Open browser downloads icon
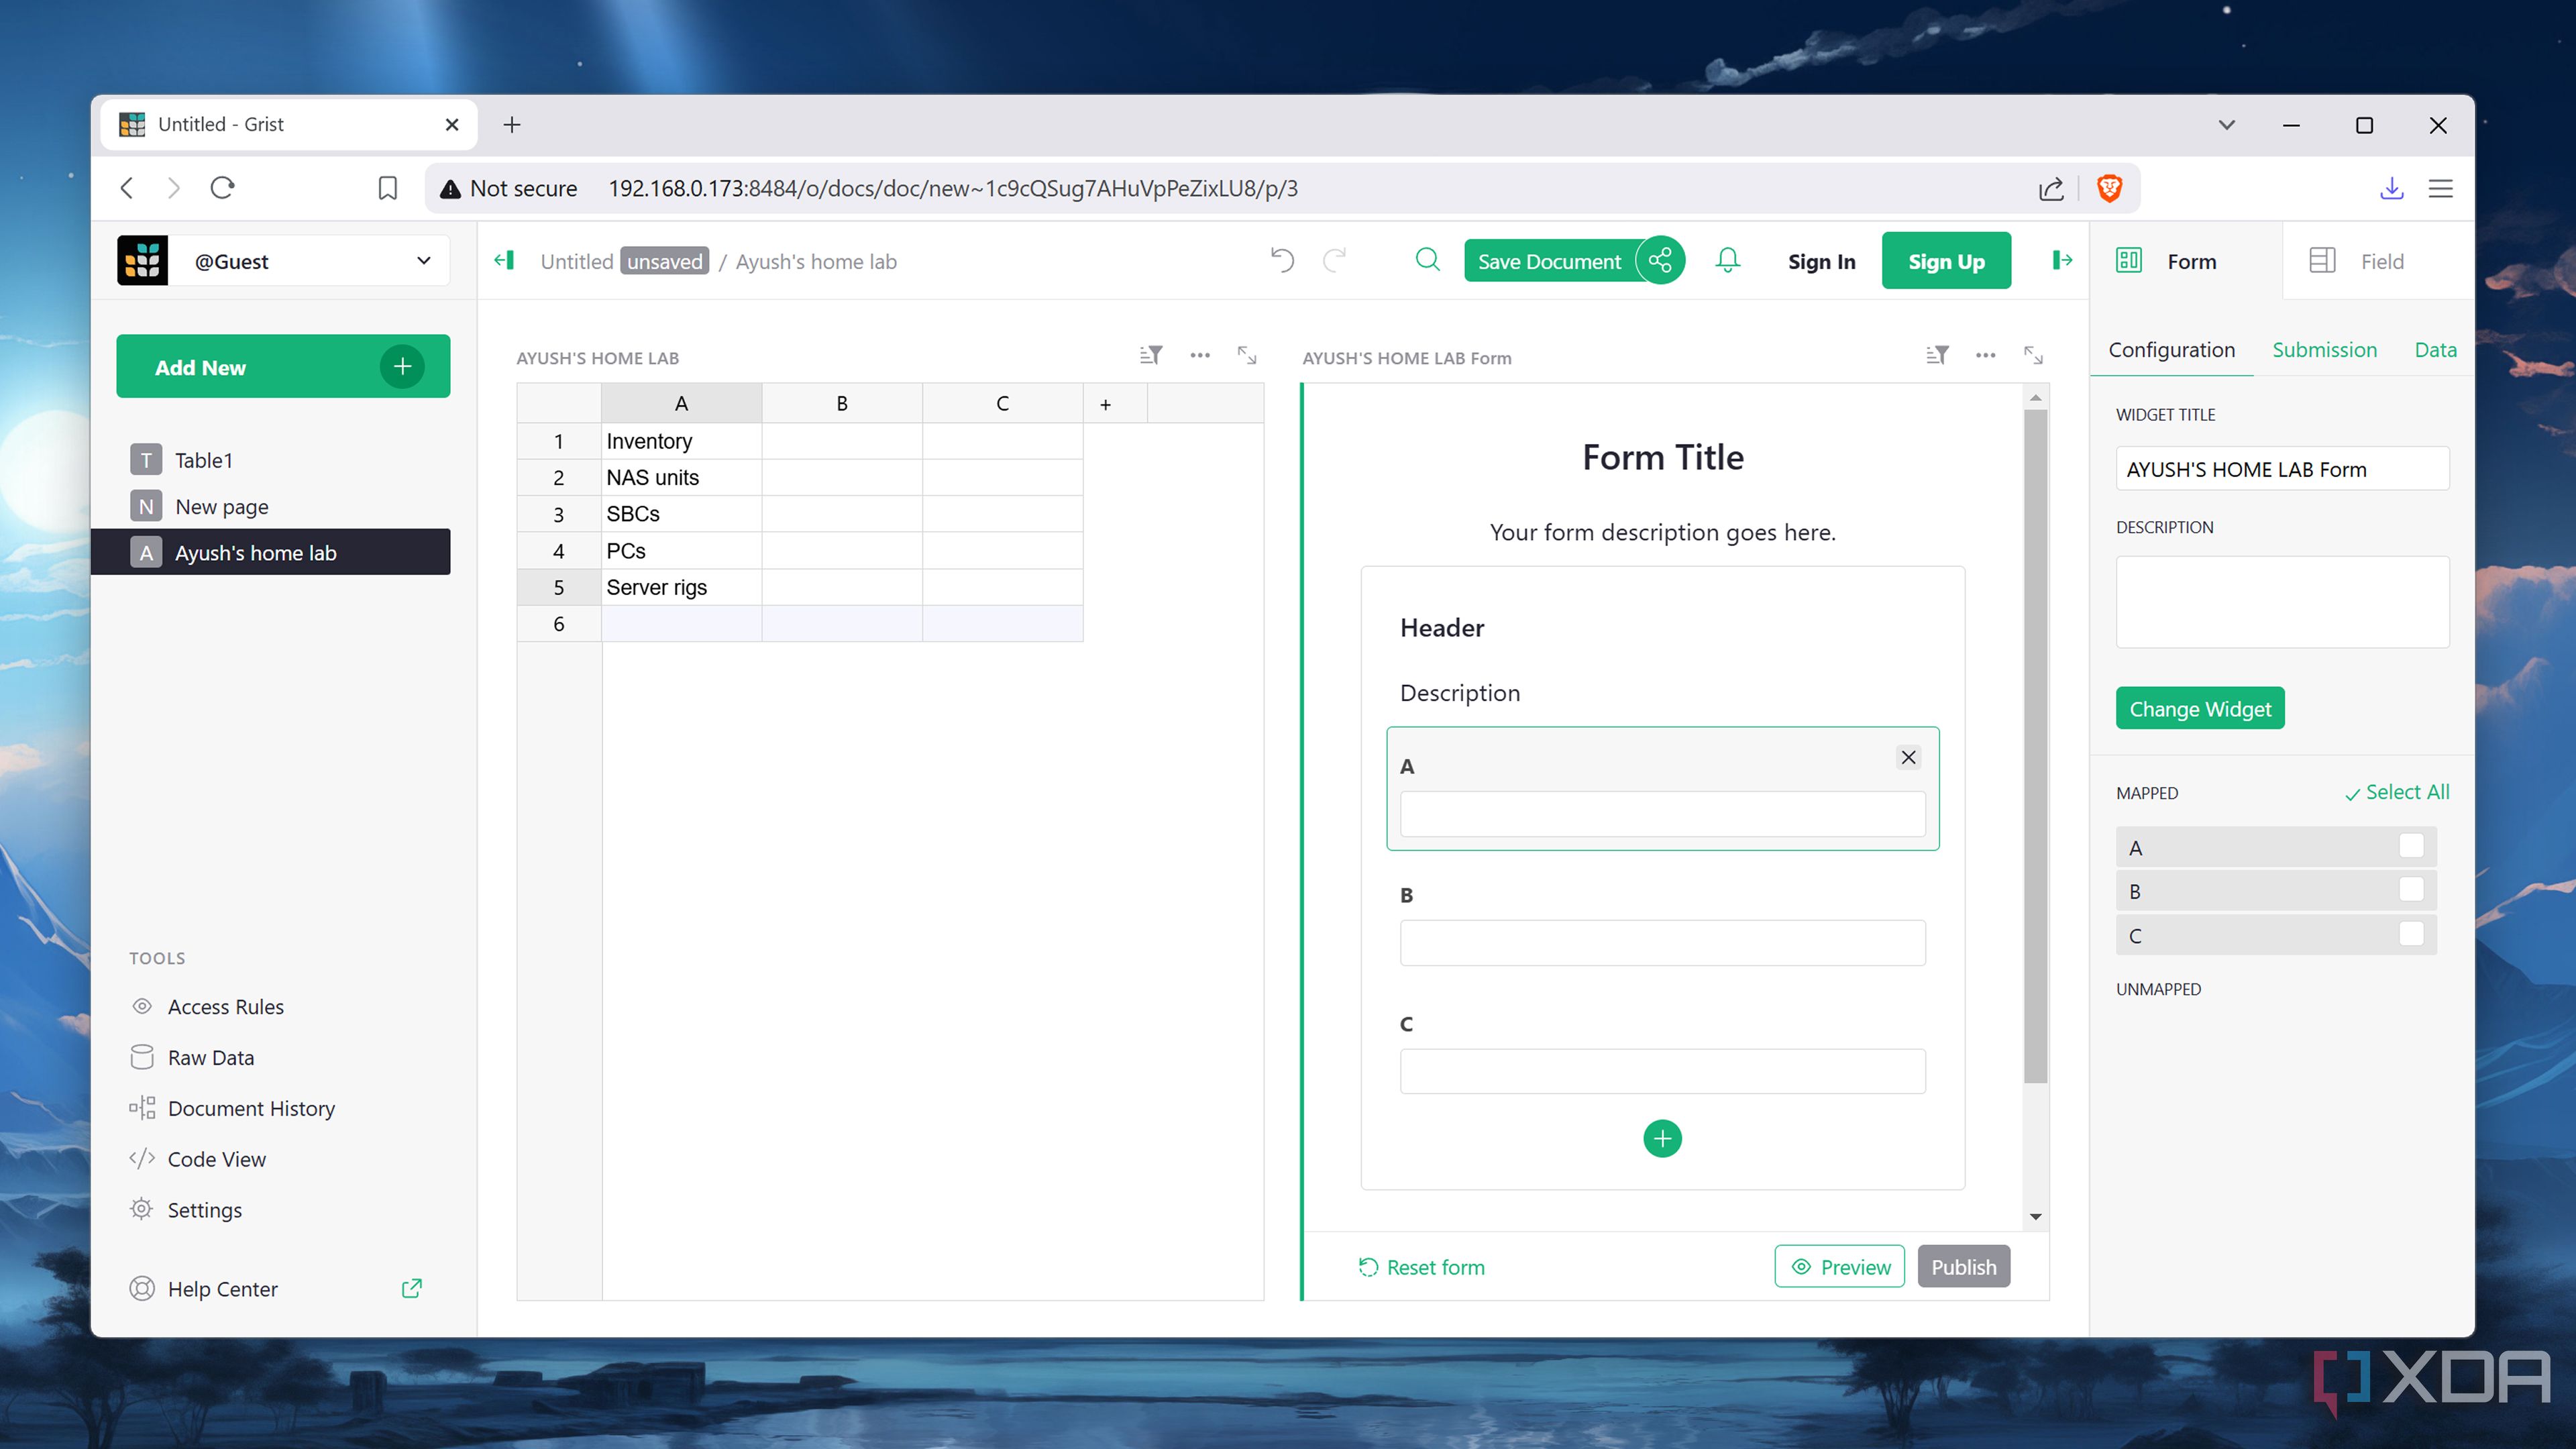 coord(2391,188)
